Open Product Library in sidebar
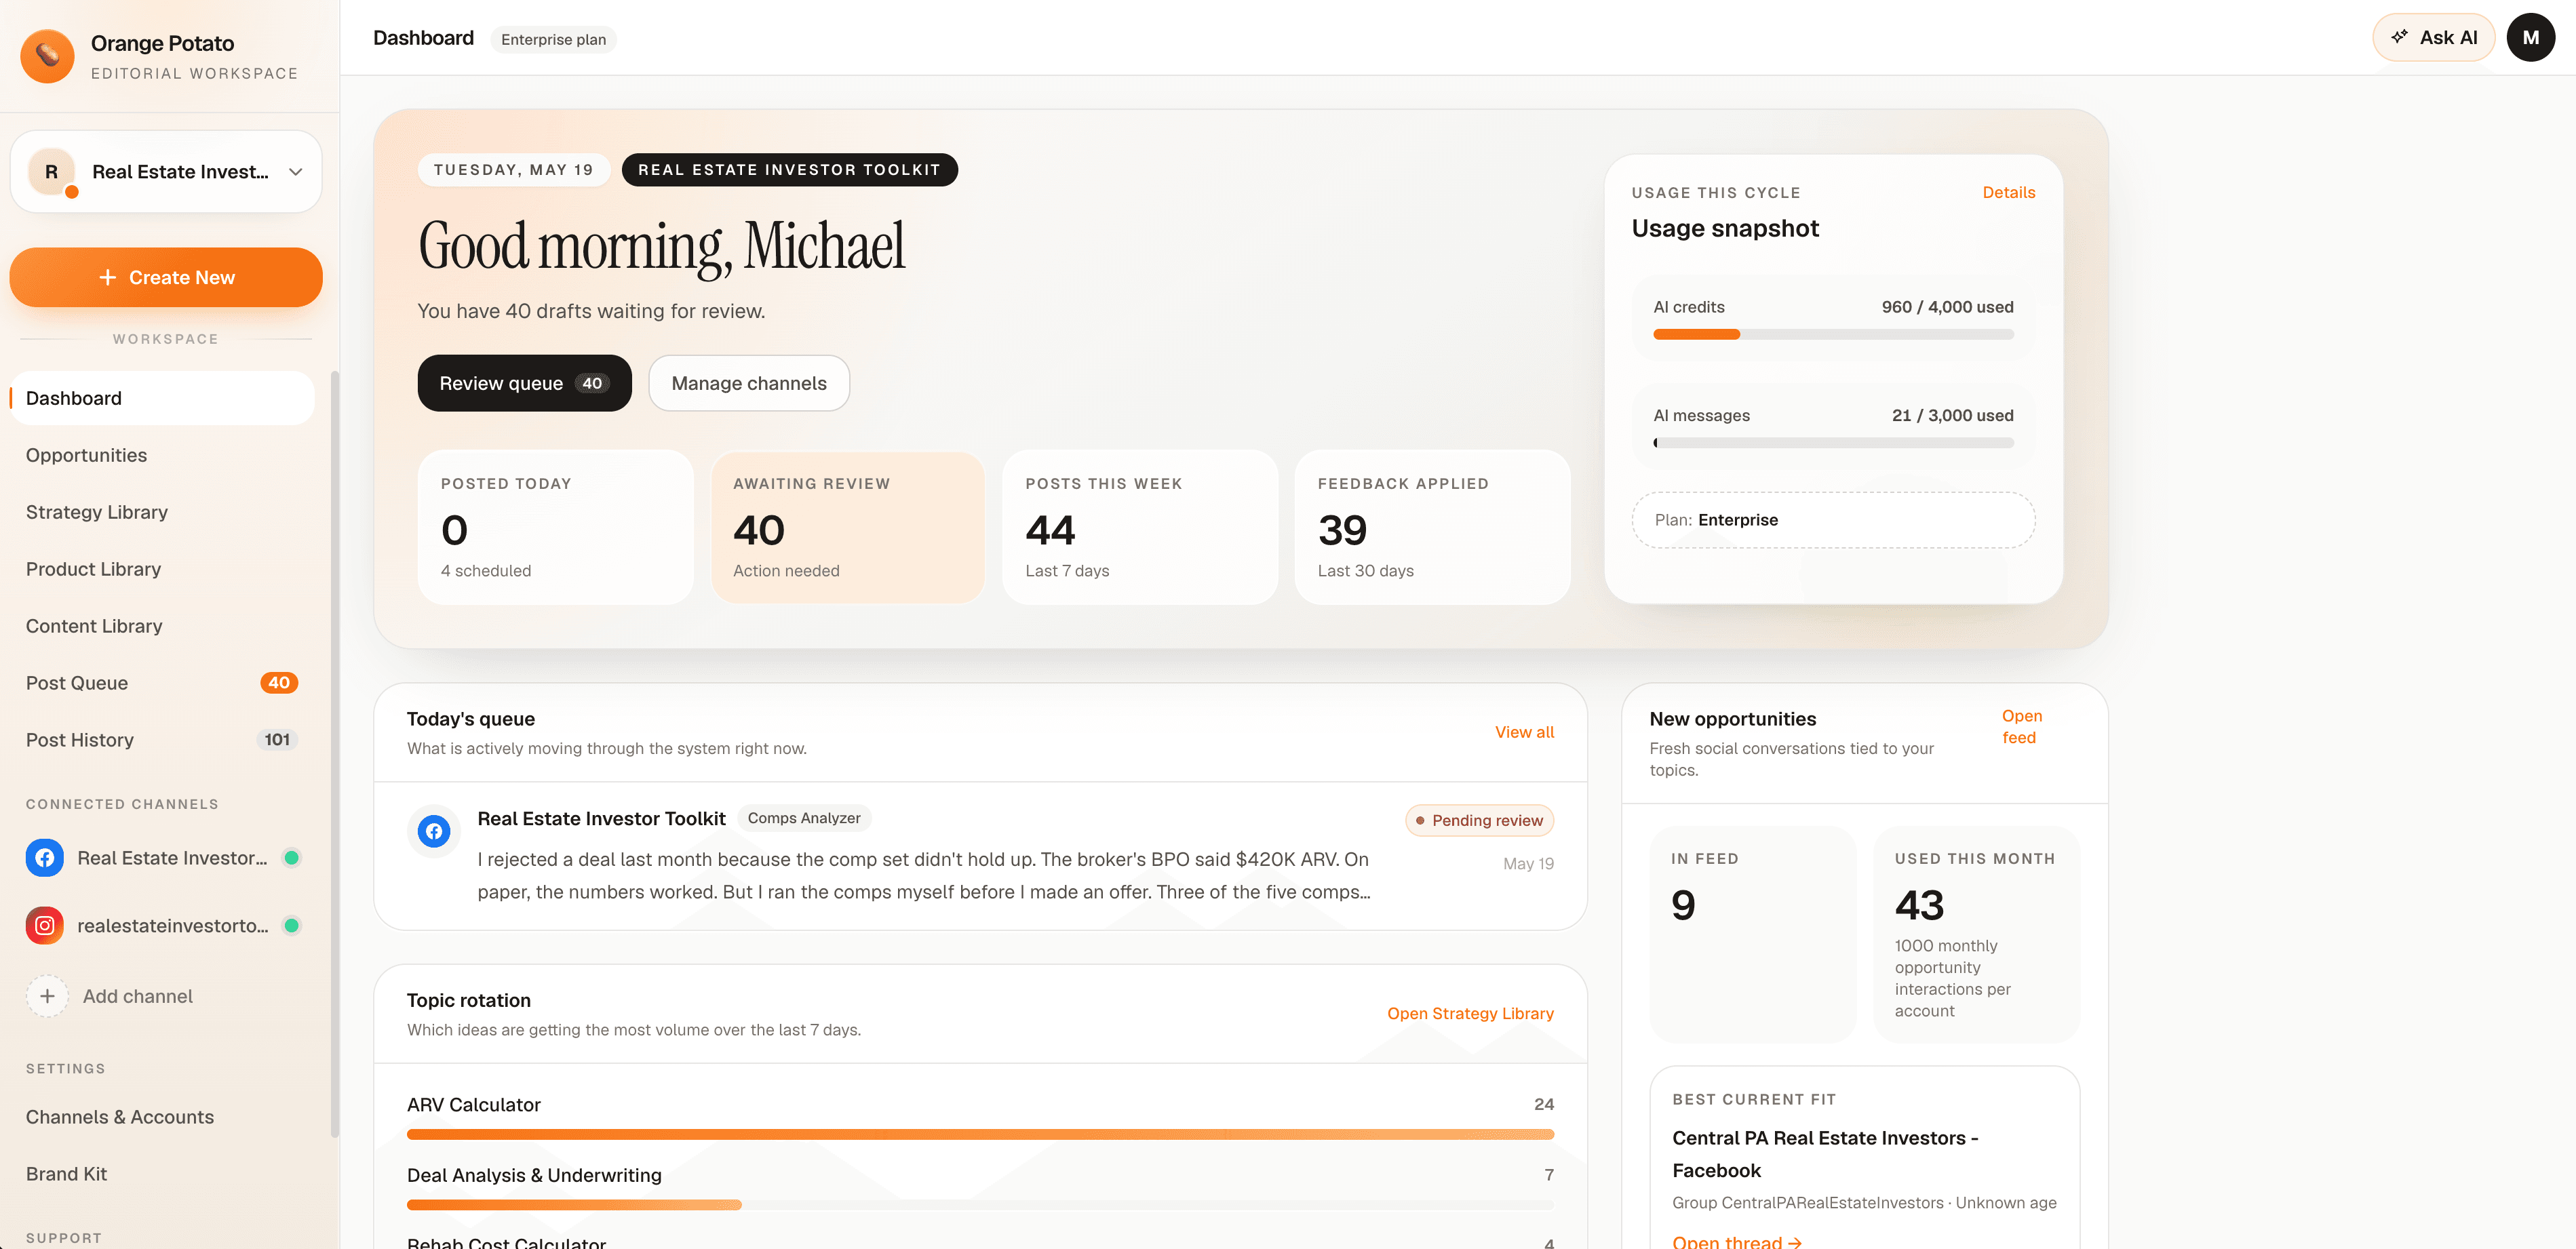This screenshot has height=1249, width=2576. [162, 569]
